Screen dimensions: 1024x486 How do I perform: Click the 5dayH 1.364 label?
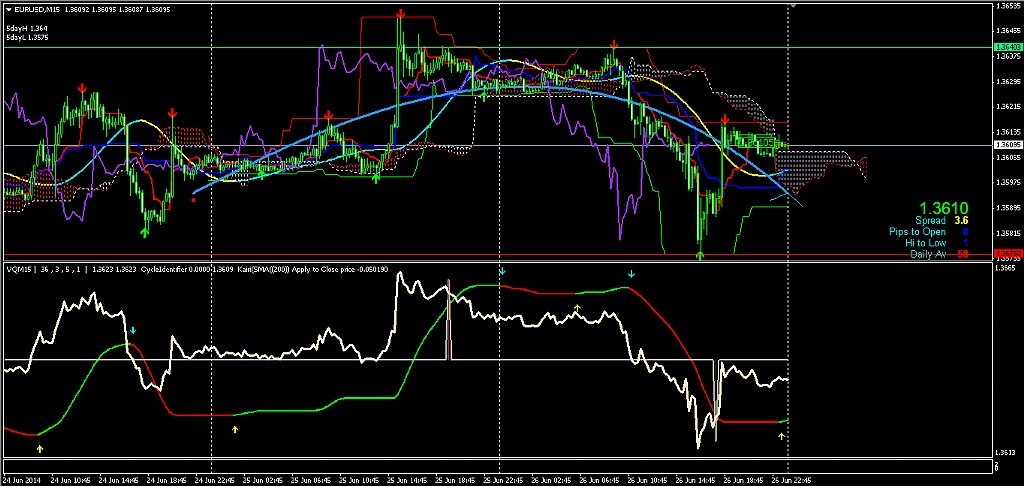pos(25,29)
